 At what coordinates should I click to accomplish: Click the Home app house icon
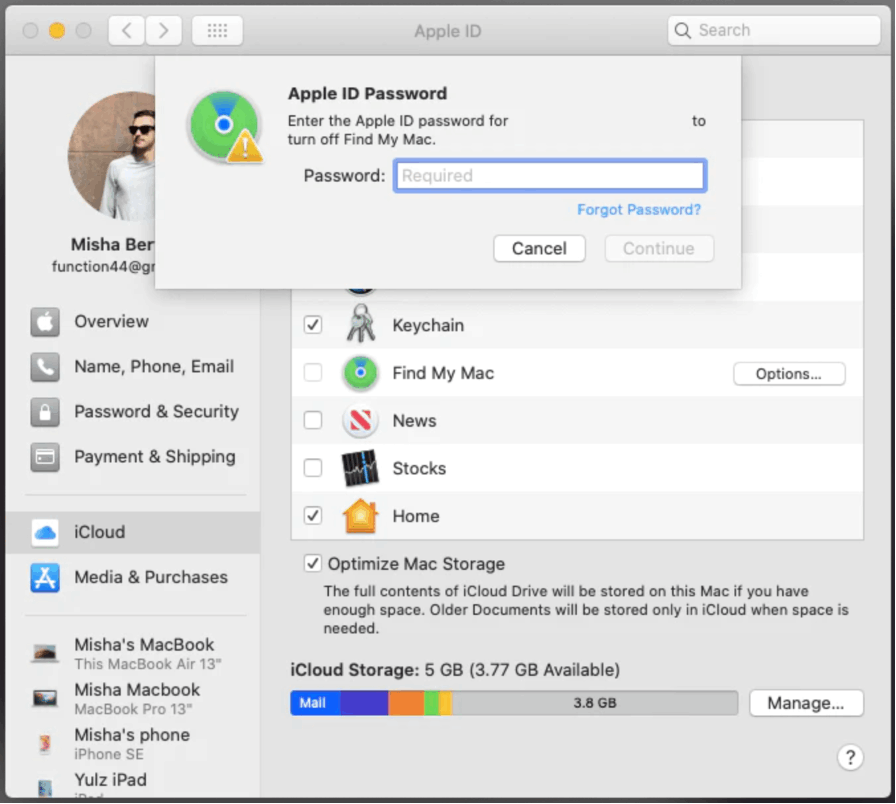point(361,515)
